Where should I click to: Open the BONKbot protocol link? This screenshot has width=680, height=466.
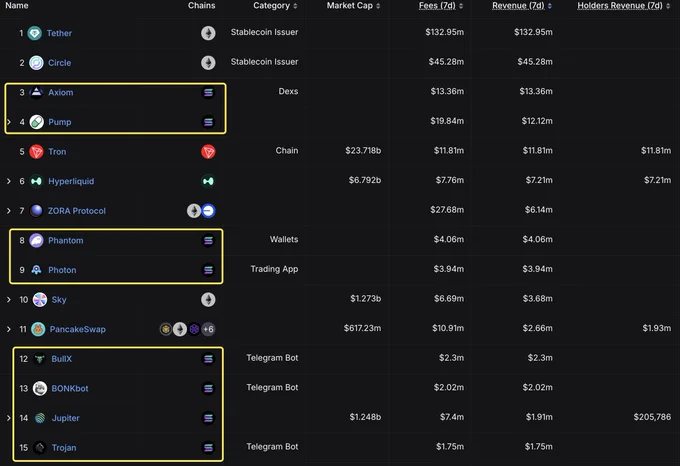[70, 388]
